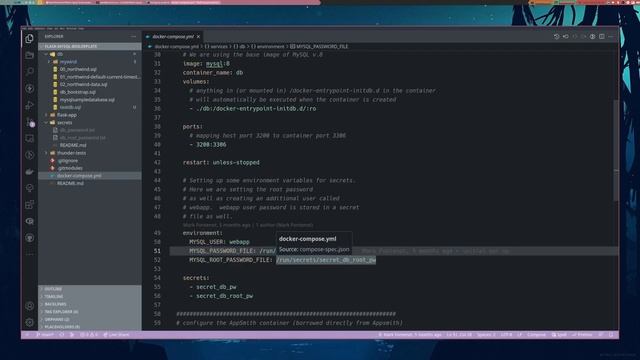
Task: Click the mysql image link on line 32
Action: [x=214, y=64]
